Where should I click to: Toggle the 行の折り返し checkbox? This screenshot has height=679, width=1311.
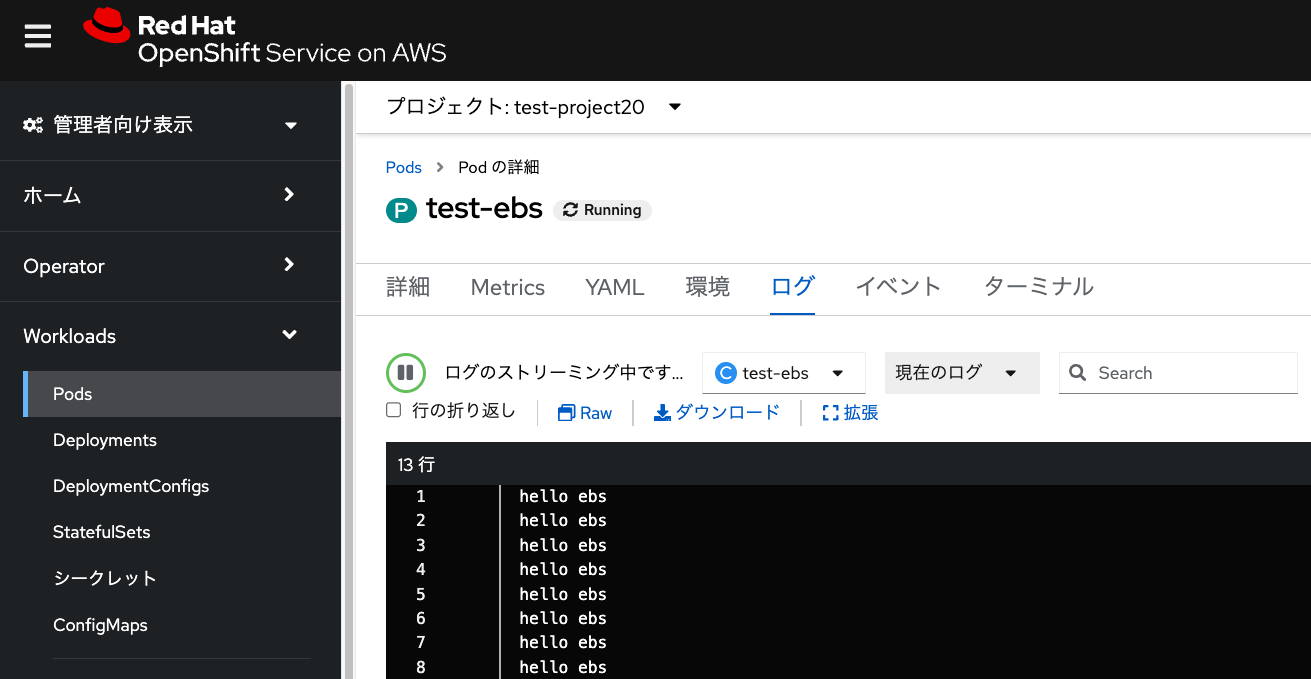click(394, 410)
